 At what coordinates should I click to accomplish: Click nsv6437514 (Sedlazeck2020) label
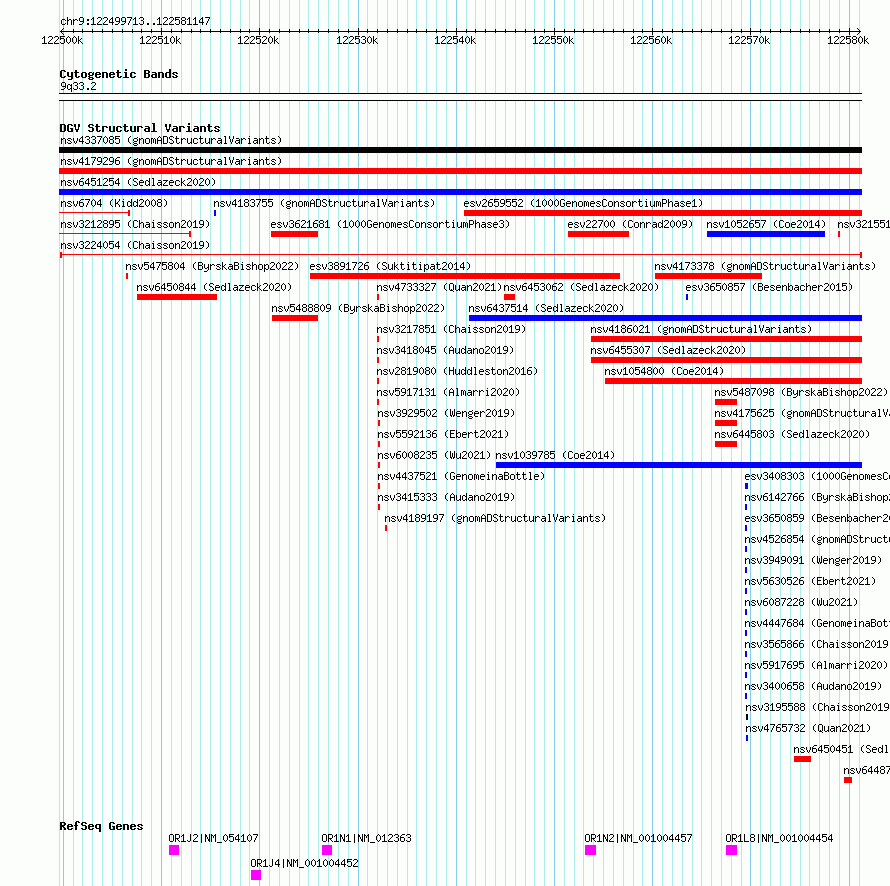point(546,308)
